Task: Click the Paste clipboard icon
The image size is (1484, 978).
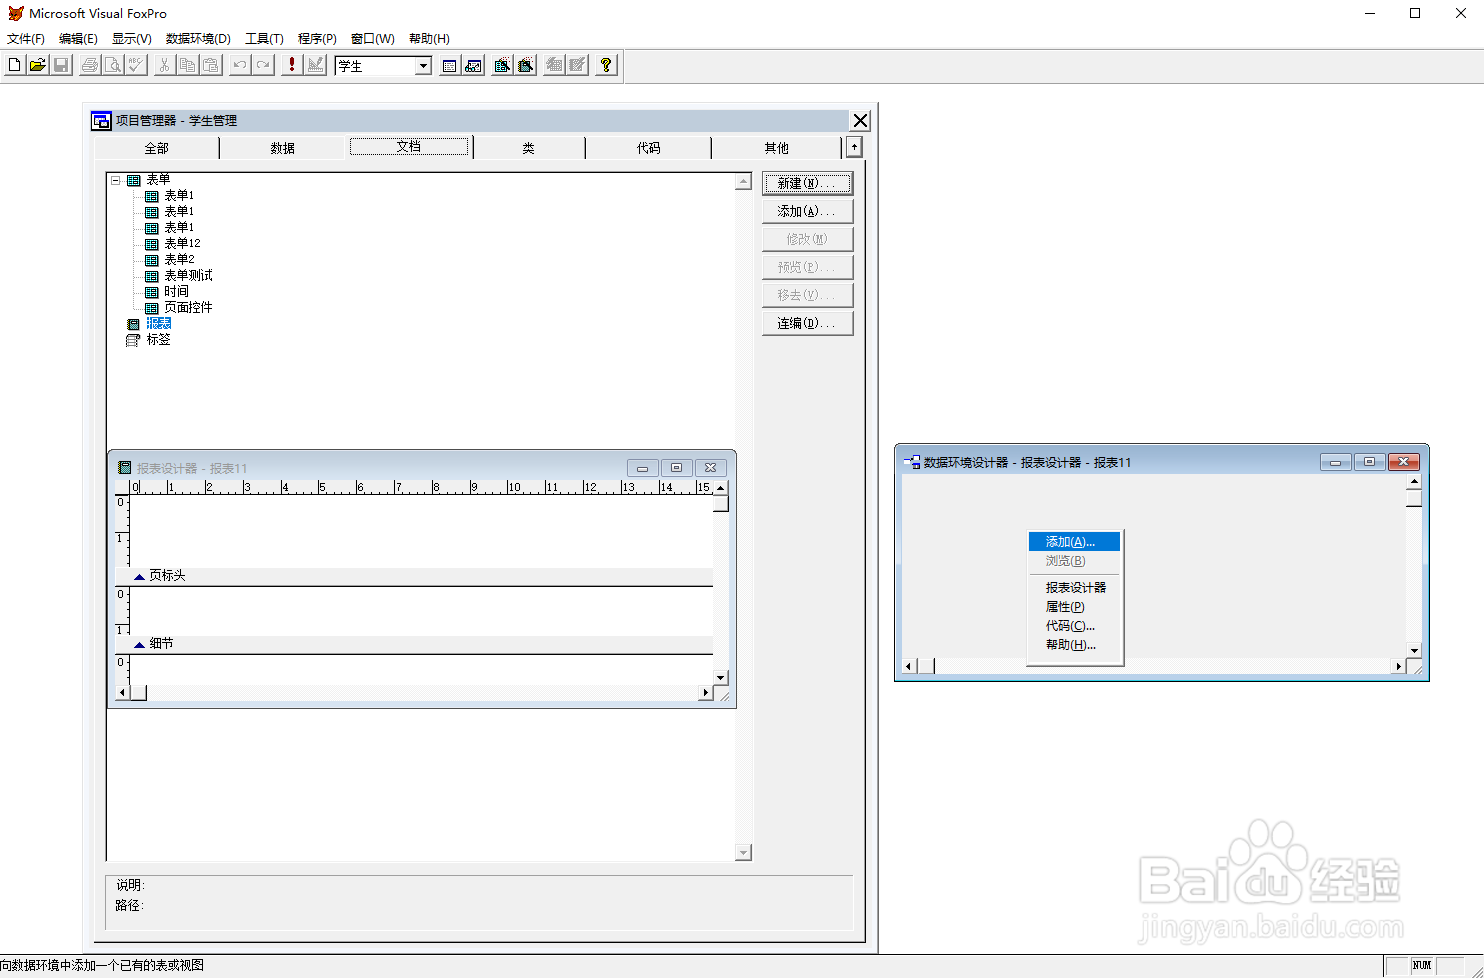Action: click(x=210, y=65)
